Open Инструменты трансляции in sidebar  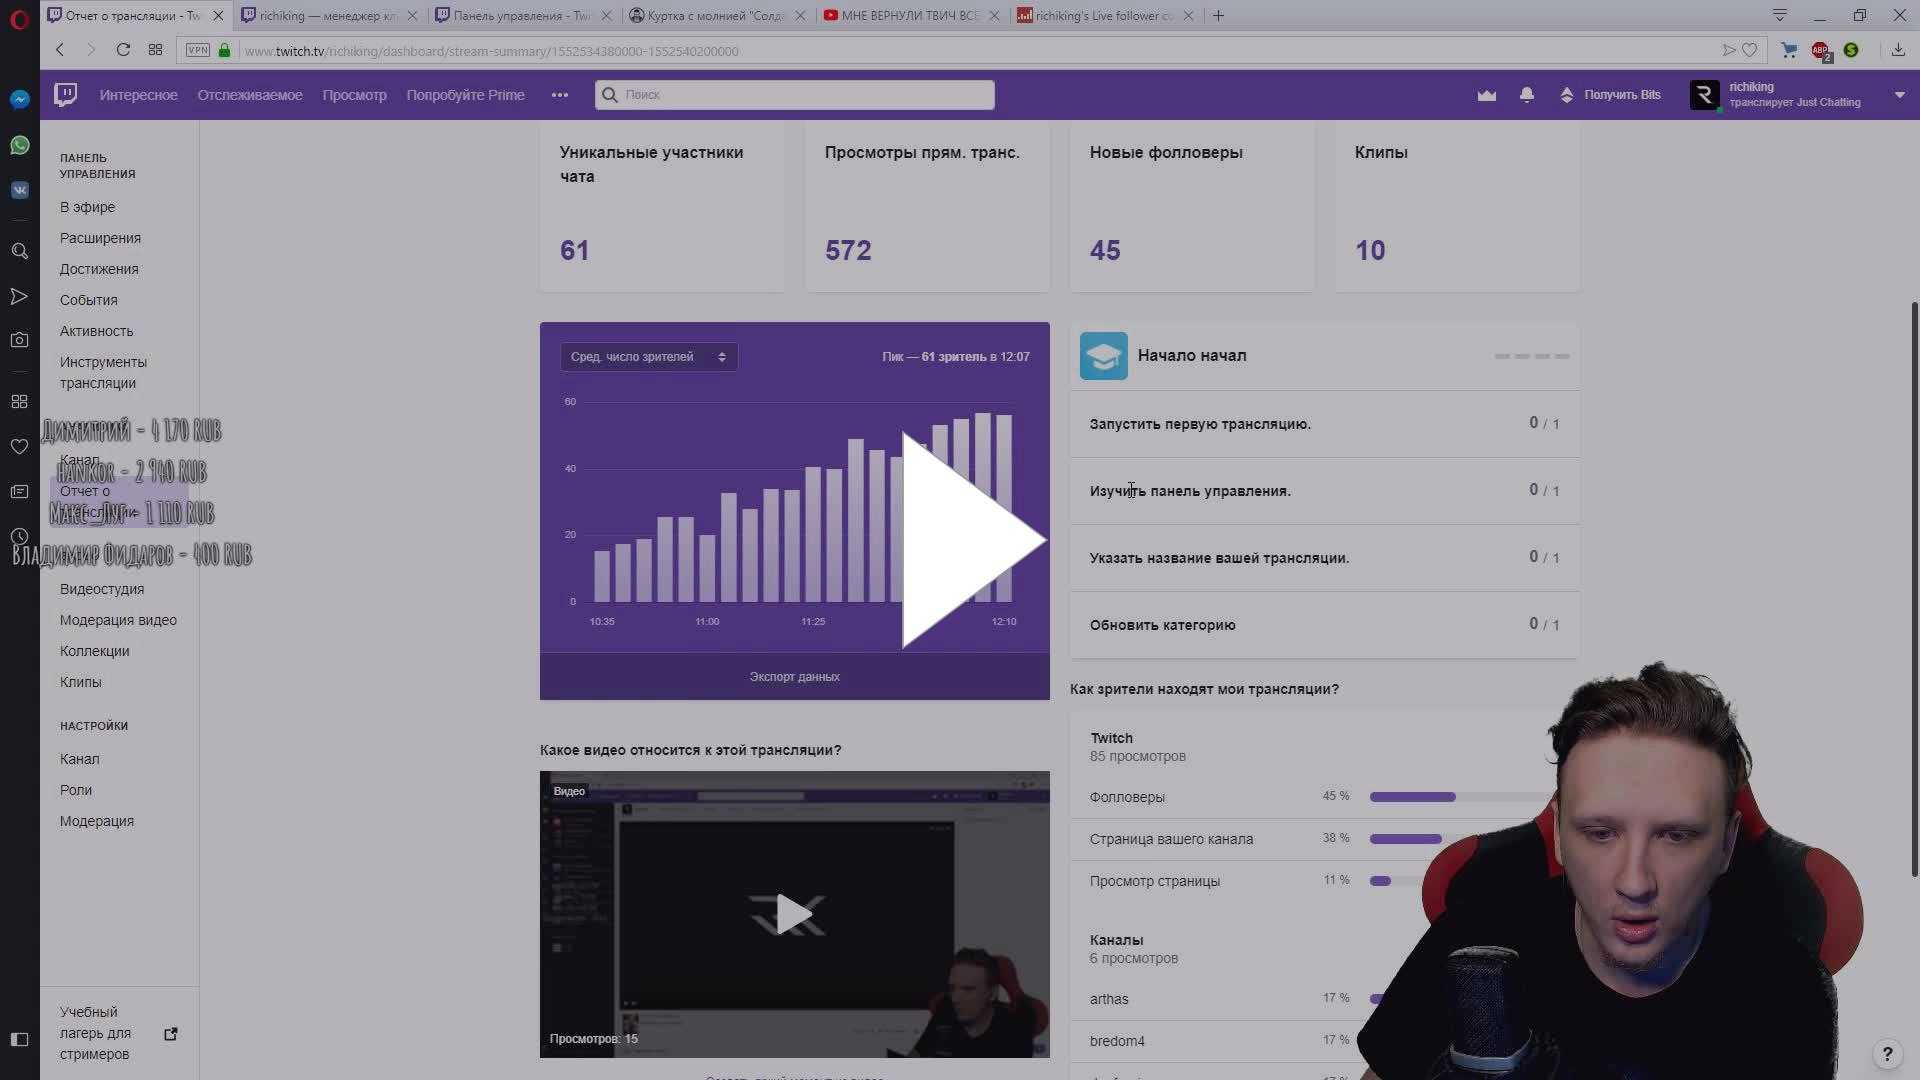(103, 372)
